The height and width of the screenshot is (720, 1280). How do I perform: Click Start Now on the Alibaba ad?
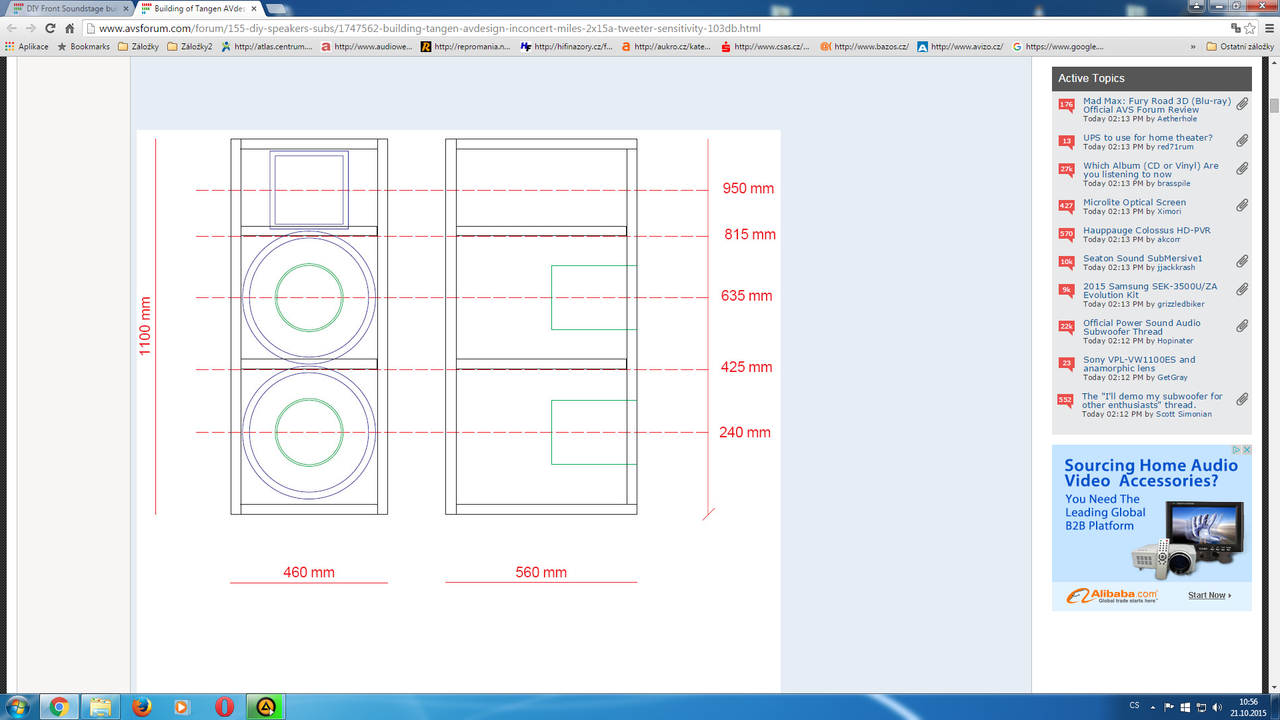coord(1209,595)
